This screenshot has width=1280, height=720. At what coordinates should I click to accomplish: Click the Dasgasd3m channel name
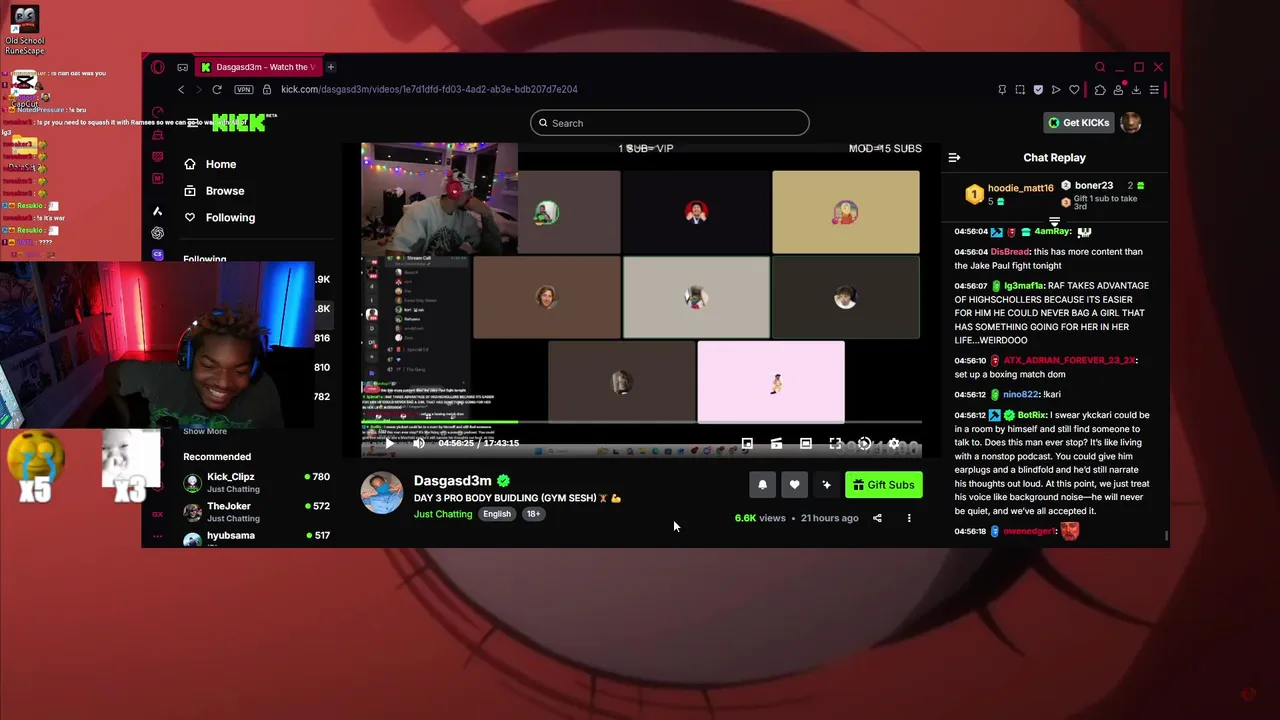(x=452, y=481)
